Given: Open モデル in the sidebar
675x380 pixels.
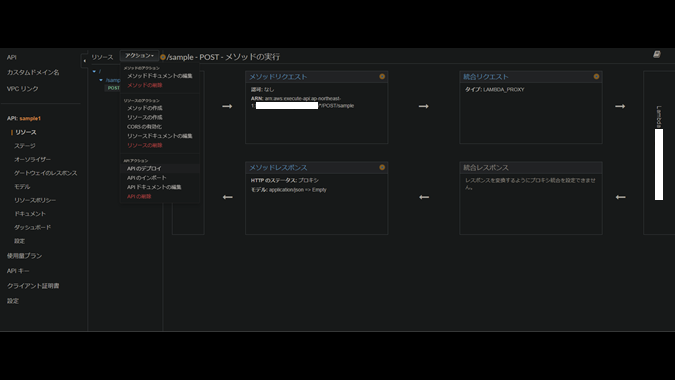Looking at the screenshot, I should pos(22,187).
